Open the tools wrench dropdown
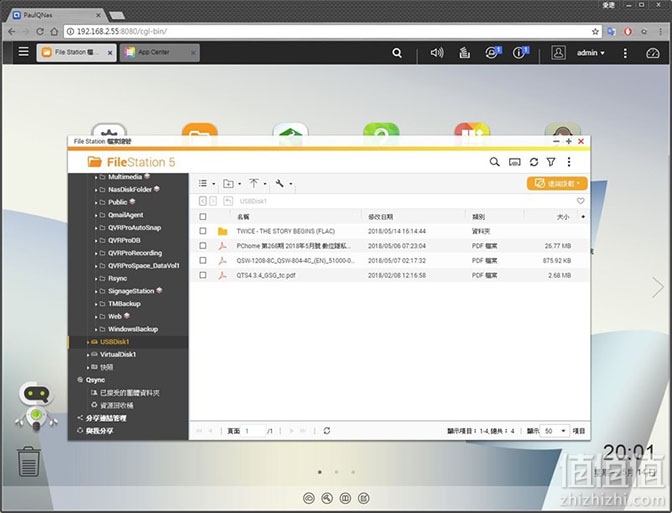This screenshot has height=513, width=672. coord(284,183)
